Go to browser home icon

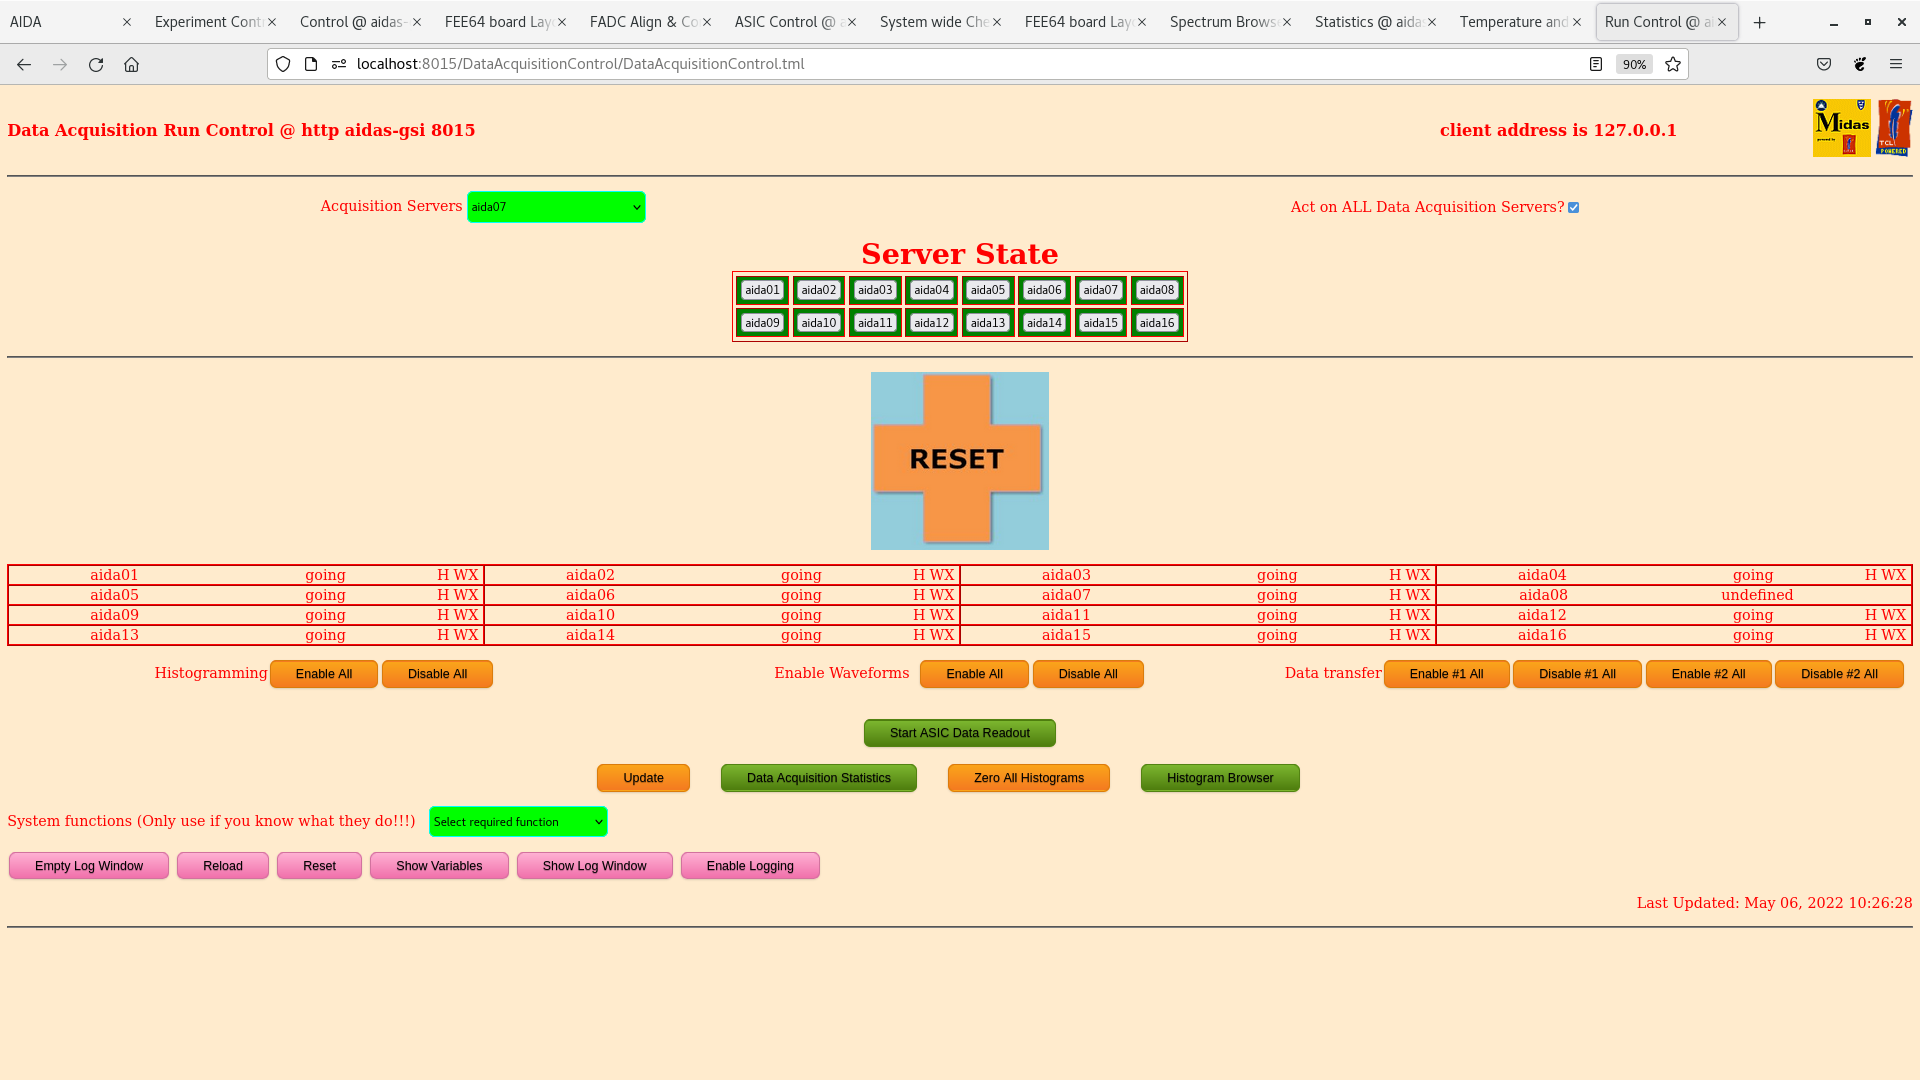pyautogui.click(x=131, y=64)
